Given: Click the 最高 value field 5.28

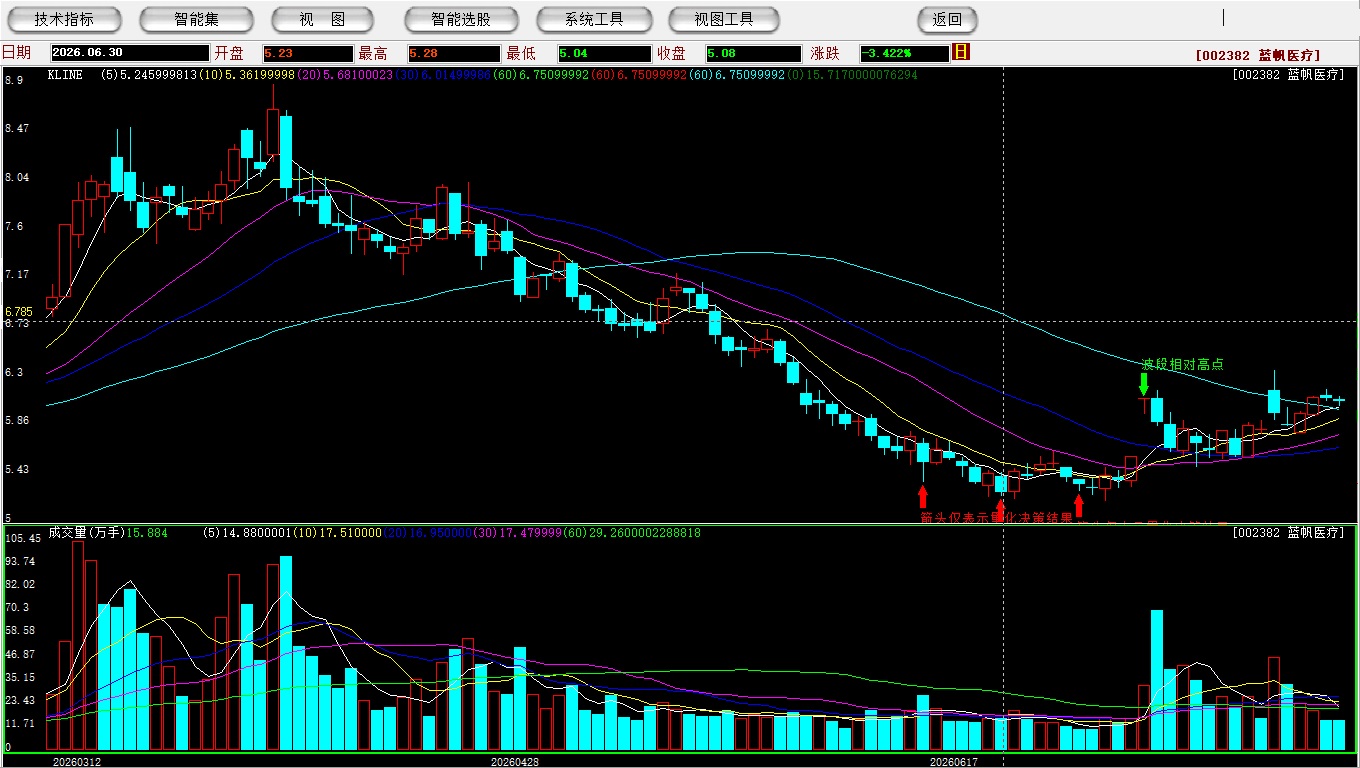Looking at the screenshot, I should pos(454,53).
